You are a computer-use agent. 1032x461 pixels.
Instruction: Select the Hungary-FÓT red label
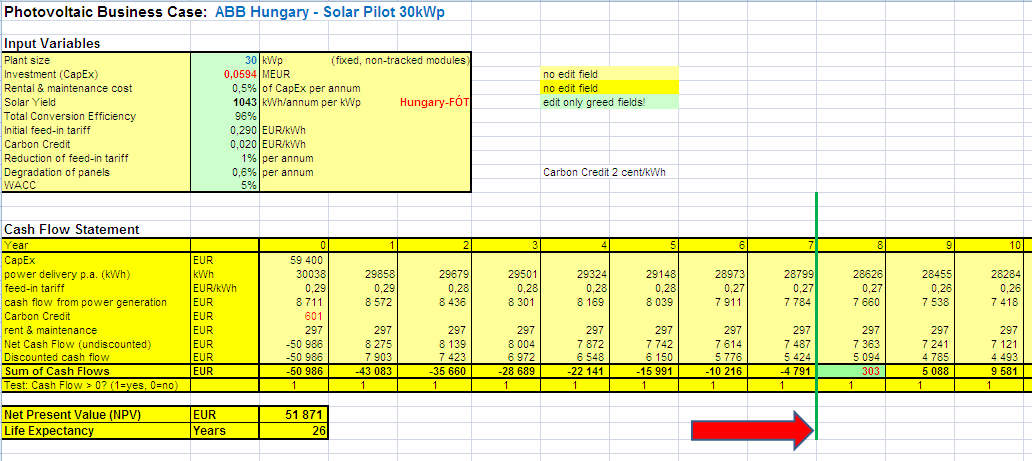433,103
